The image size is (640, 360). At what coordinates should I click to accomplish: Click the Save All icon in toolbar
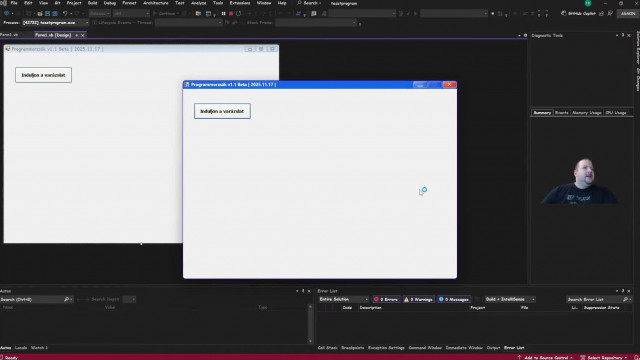(x=55, y=13)
